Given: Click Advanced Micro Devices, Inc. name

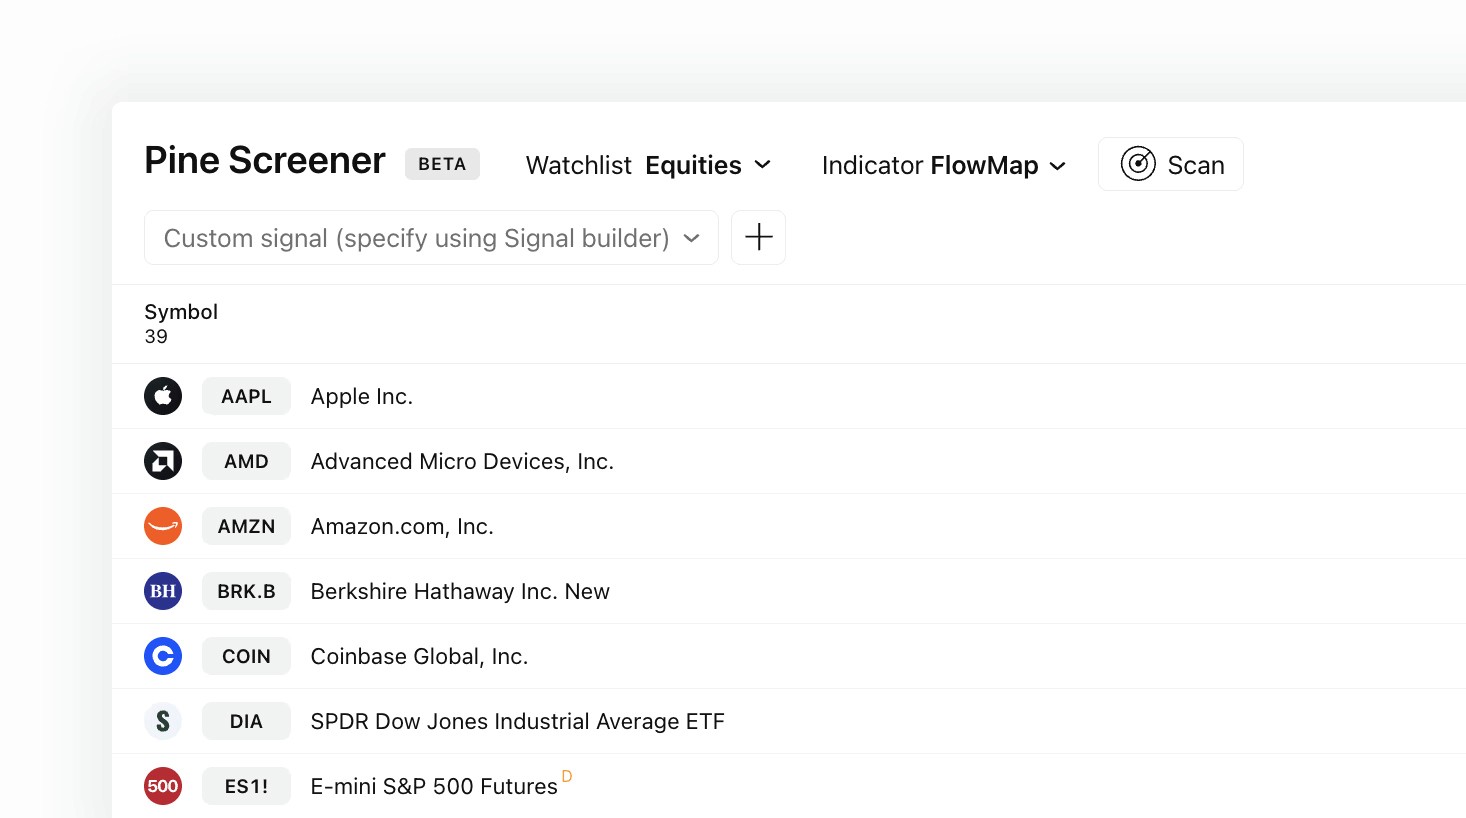Looking at the screenshot, I should click(x=462, y=461).
